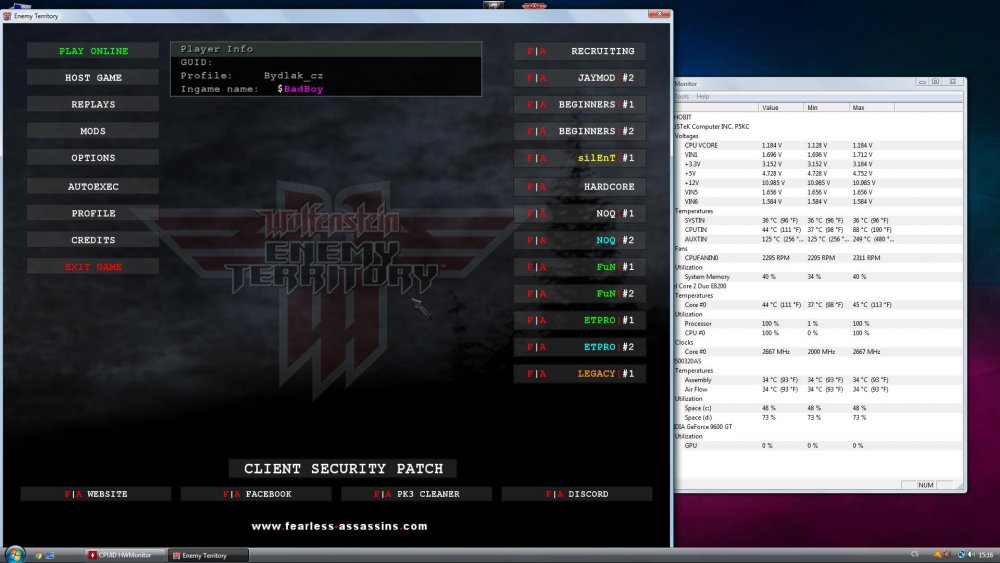Click the red EXIT GAME button
Screen dimensions: 1000x563
pyautogui.click(x=93, y=267)
